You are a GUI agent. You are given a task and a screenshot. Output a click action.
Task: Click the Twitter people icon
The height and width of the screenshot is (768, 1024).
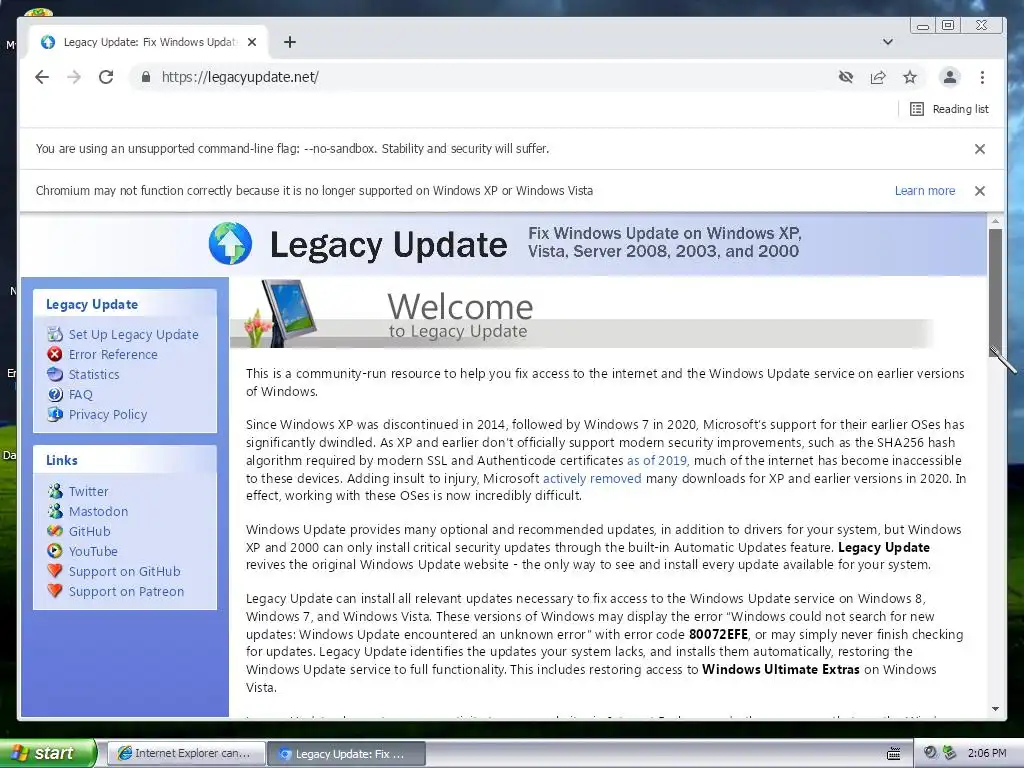pos(55,490)
